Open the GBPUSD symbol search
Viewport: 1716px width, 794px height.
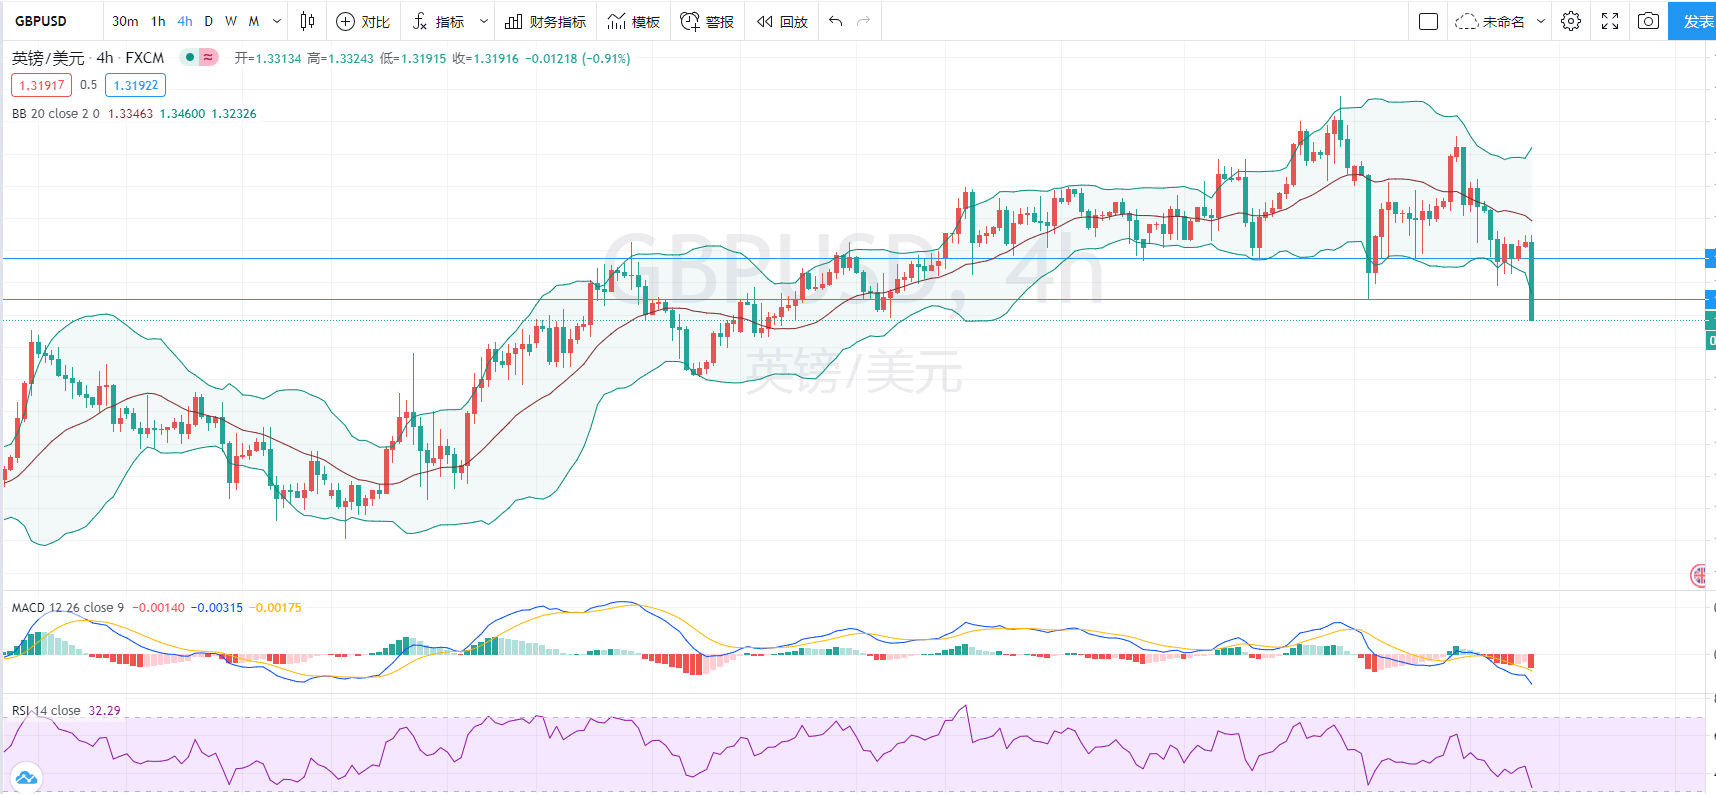(x=41, y=21)
